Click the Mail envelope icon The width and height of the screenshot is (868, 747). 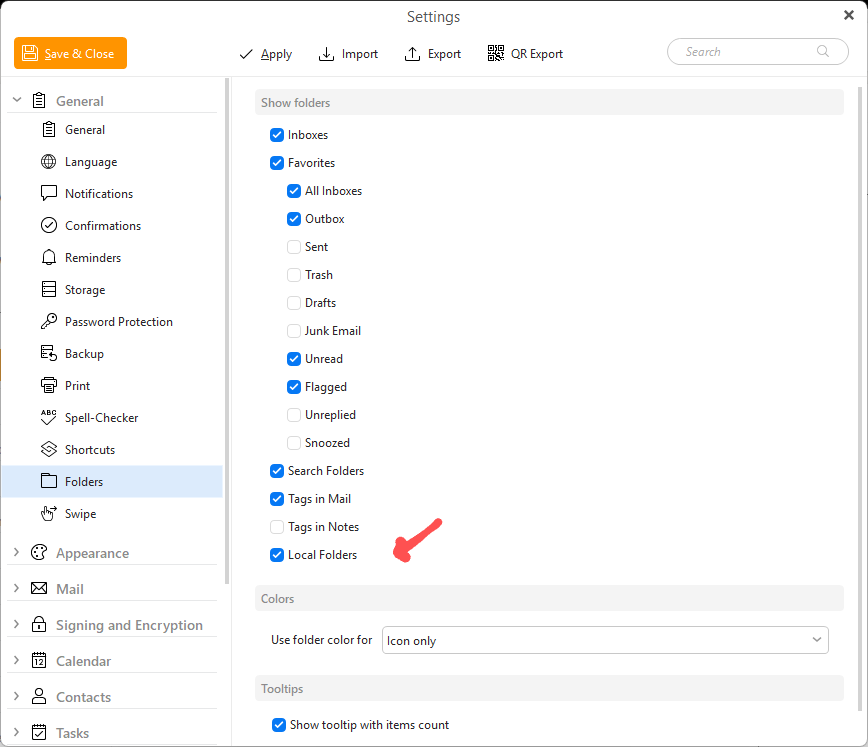39,588
